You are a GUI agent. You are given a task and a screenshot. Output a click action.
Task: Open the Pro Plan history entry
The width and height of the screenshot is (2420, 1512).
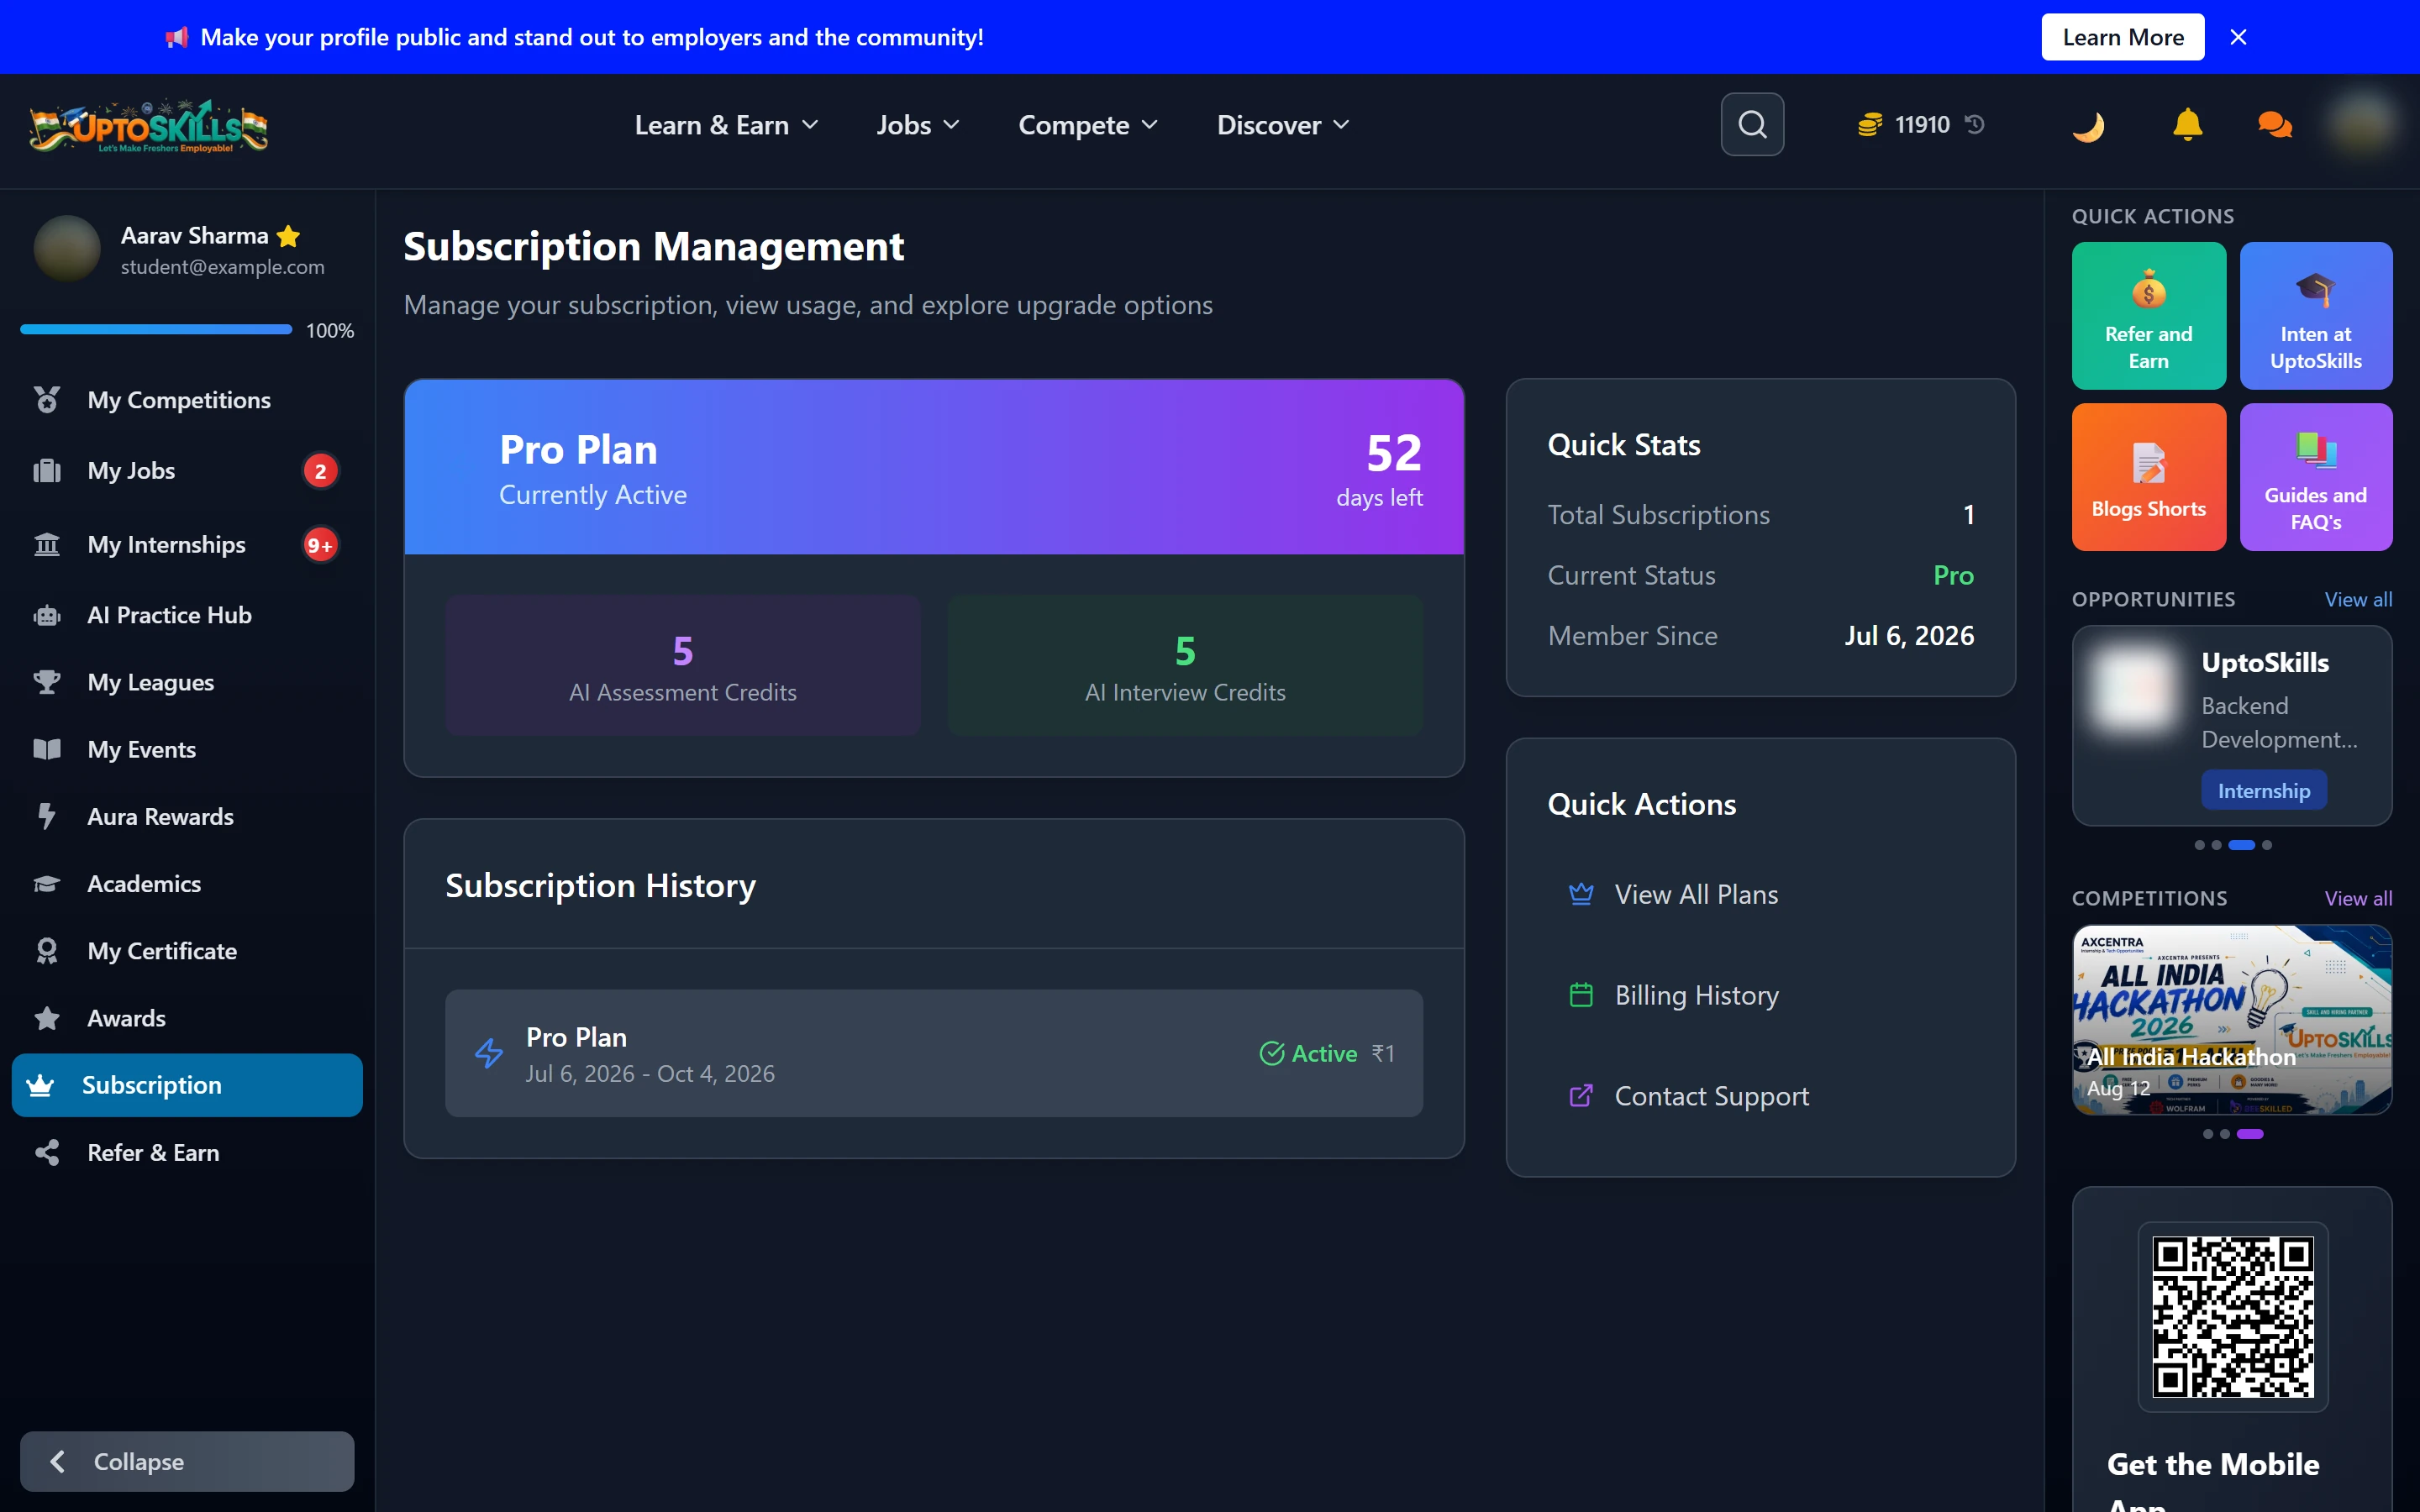[x=933, y=1053]
